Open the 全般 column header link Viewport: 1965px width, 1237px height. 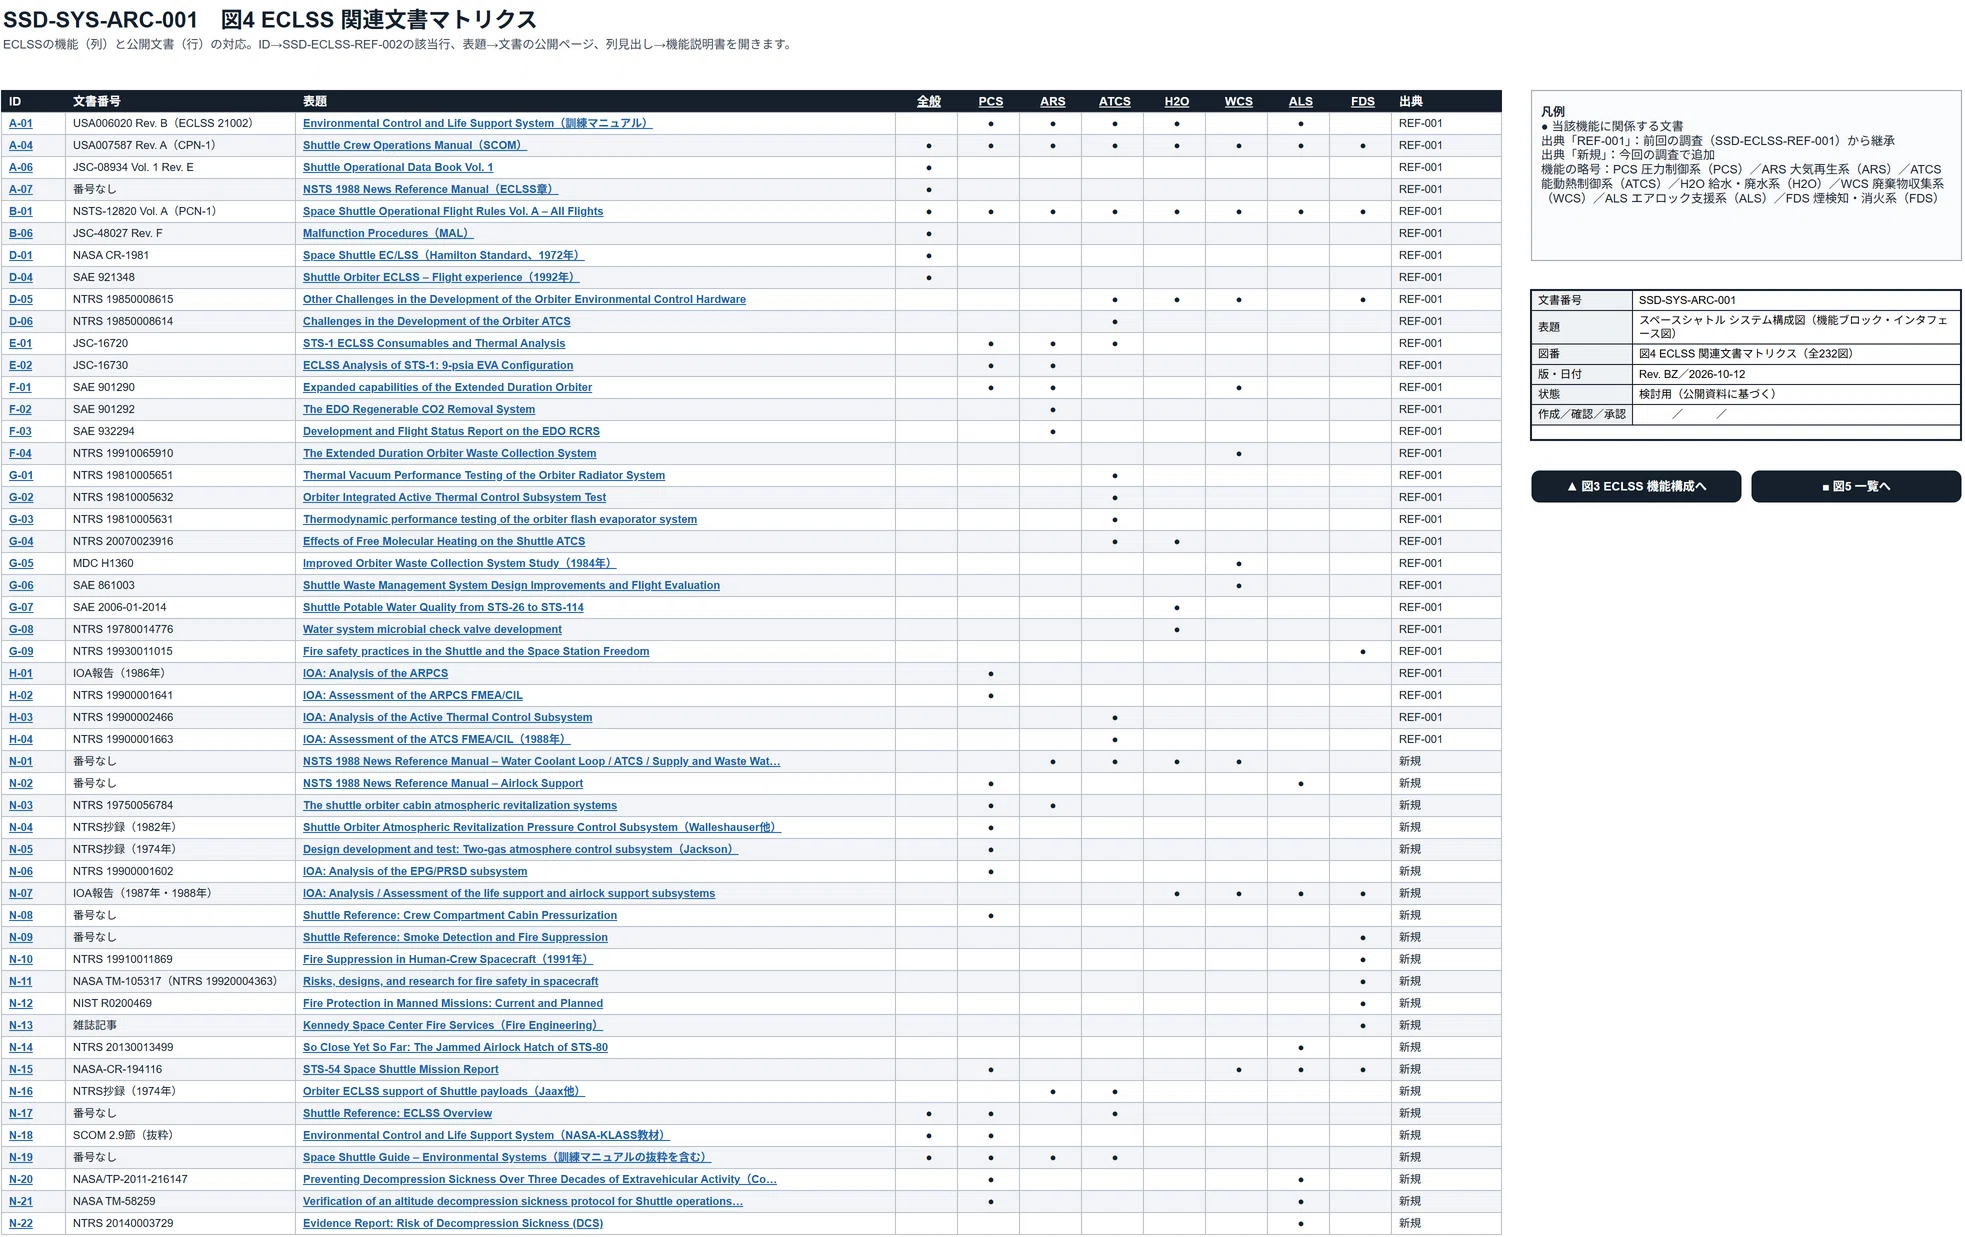[x=928, y=101]
